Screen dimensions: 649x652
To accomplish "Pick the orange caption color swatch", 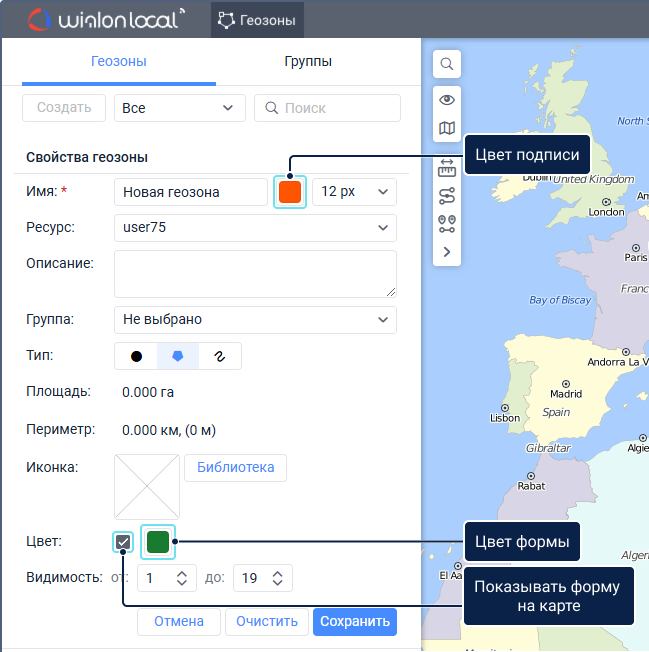I will pyautogui.click(x=290, y=192).
